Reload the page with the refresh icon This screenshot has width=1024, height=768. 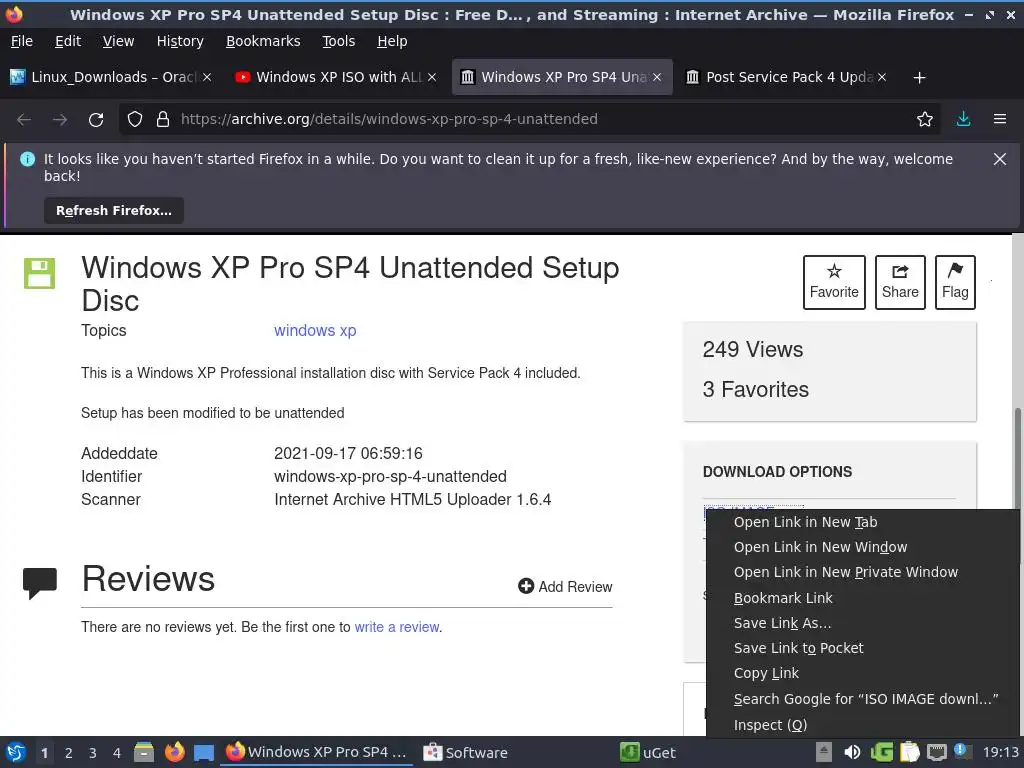pos(96,120)
